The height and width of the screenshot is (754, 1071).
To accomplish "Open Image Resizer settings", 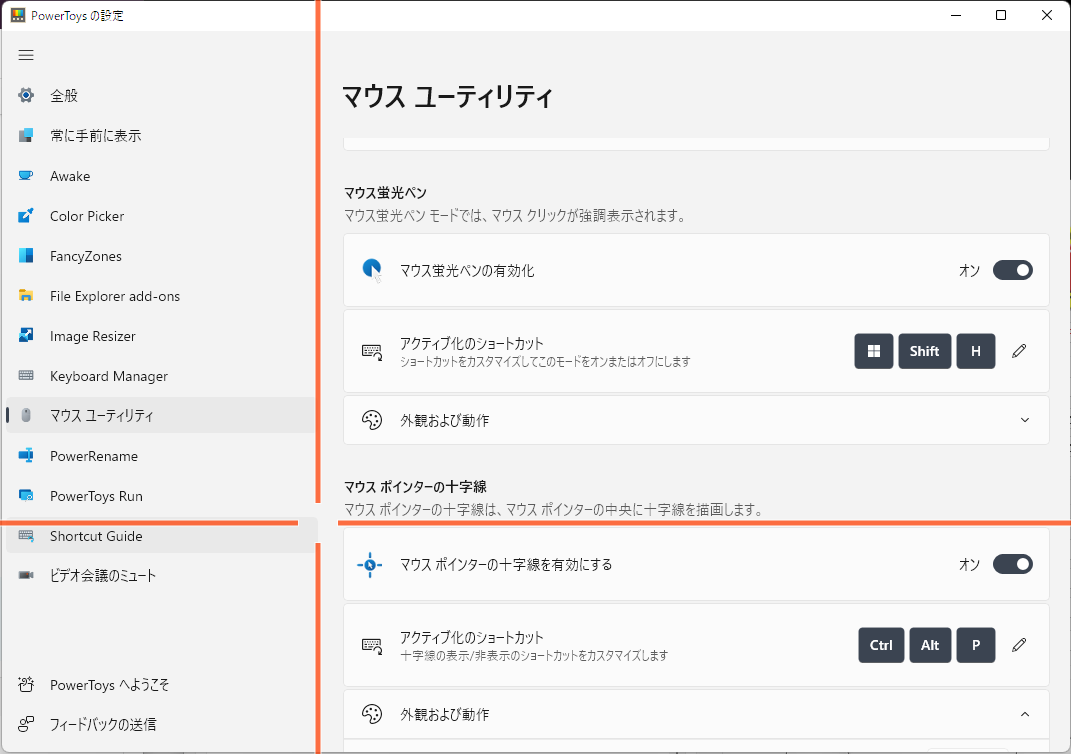I will pyautogui.click(x=161, y=335).
